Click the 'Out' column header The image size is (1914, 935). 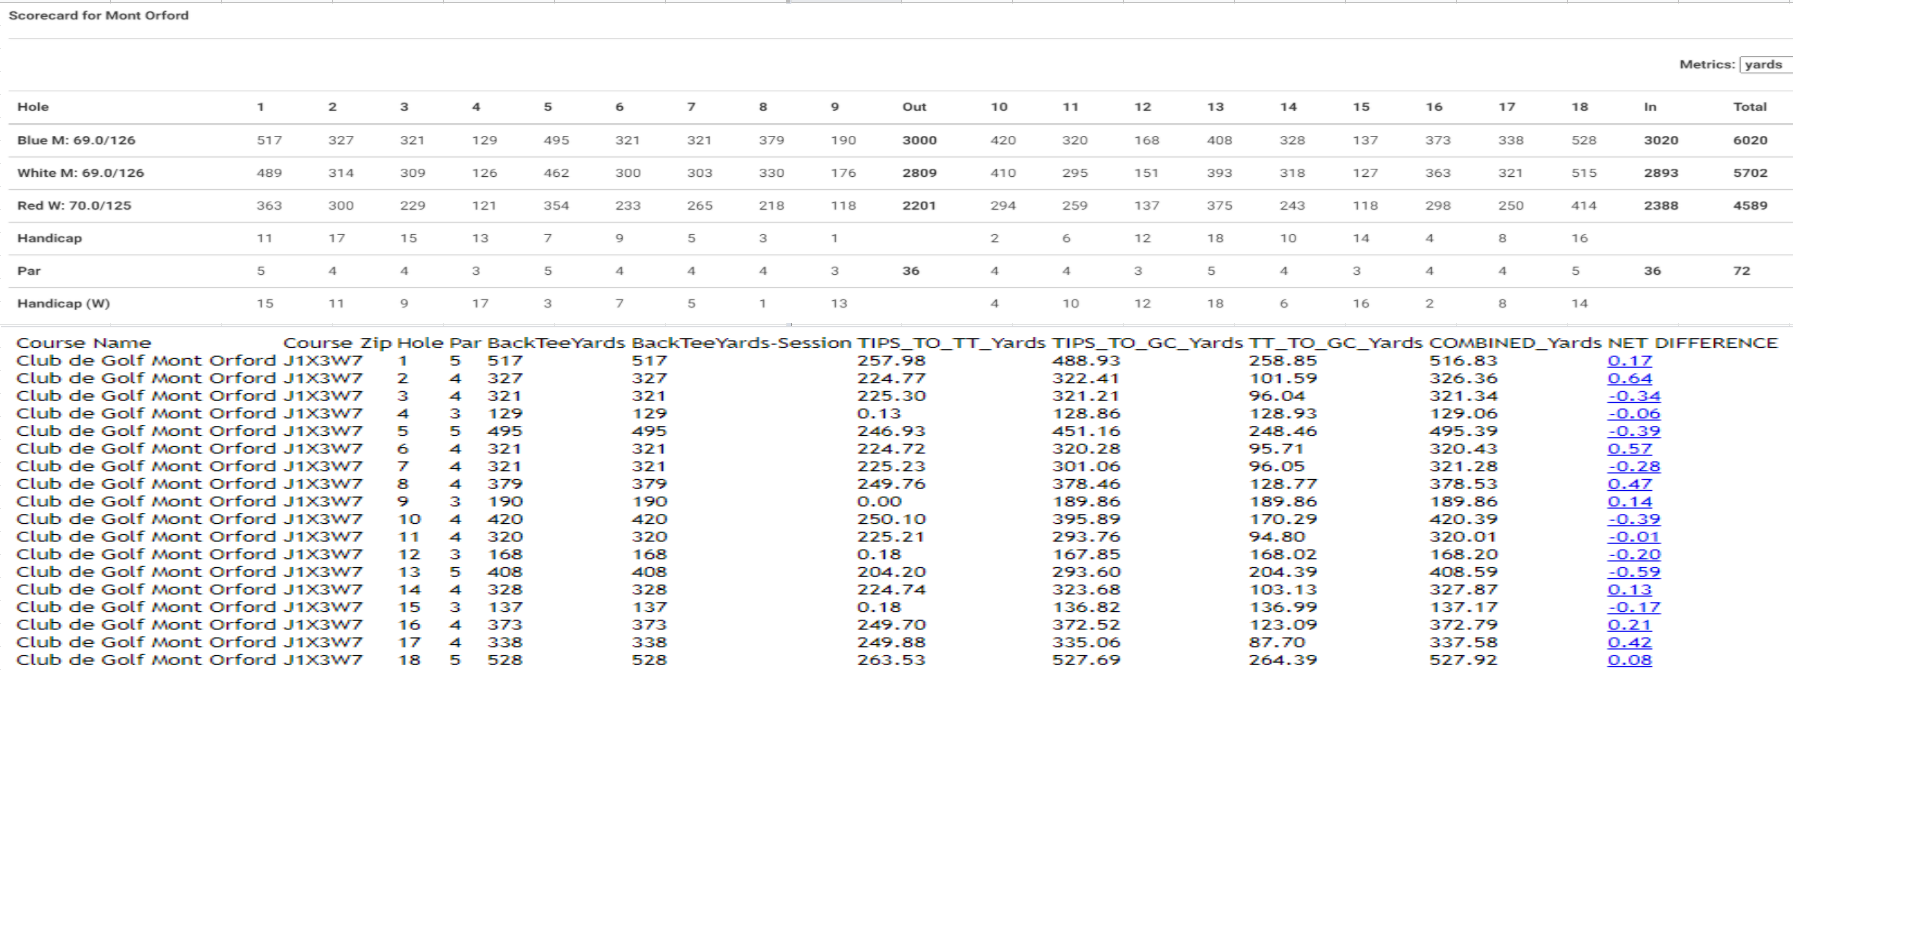(x=914, y=107)
